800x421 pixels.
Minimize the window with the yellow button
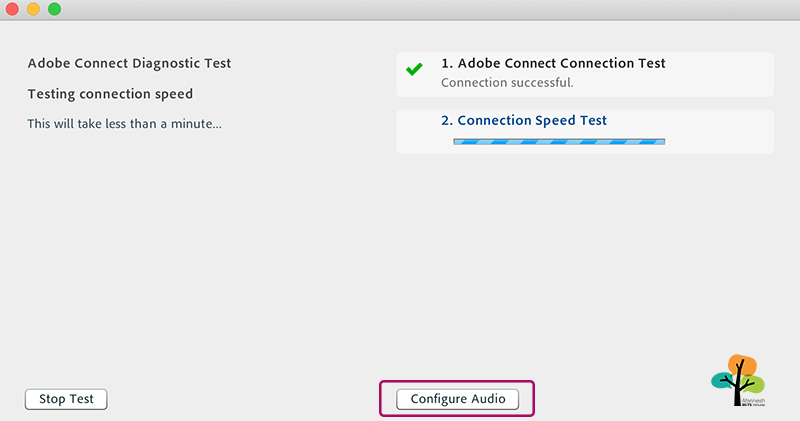[x=33, y=9]
